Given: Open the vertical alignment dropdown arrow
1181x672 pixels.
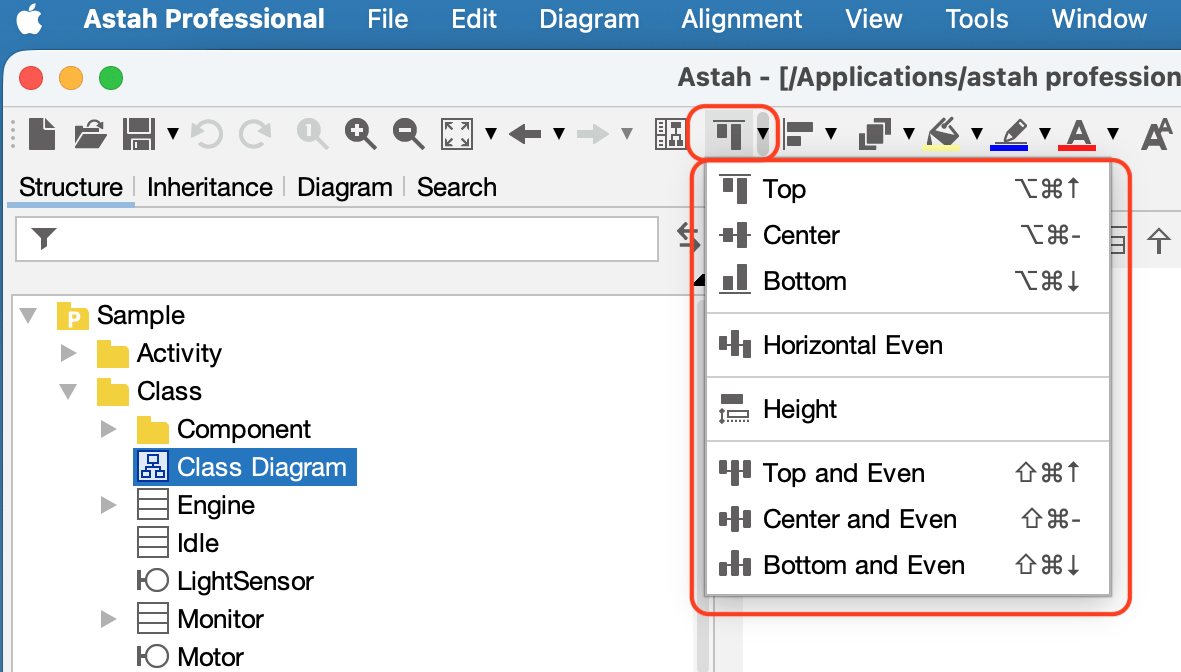Looking at the screenshot, I should click(831, 134).
